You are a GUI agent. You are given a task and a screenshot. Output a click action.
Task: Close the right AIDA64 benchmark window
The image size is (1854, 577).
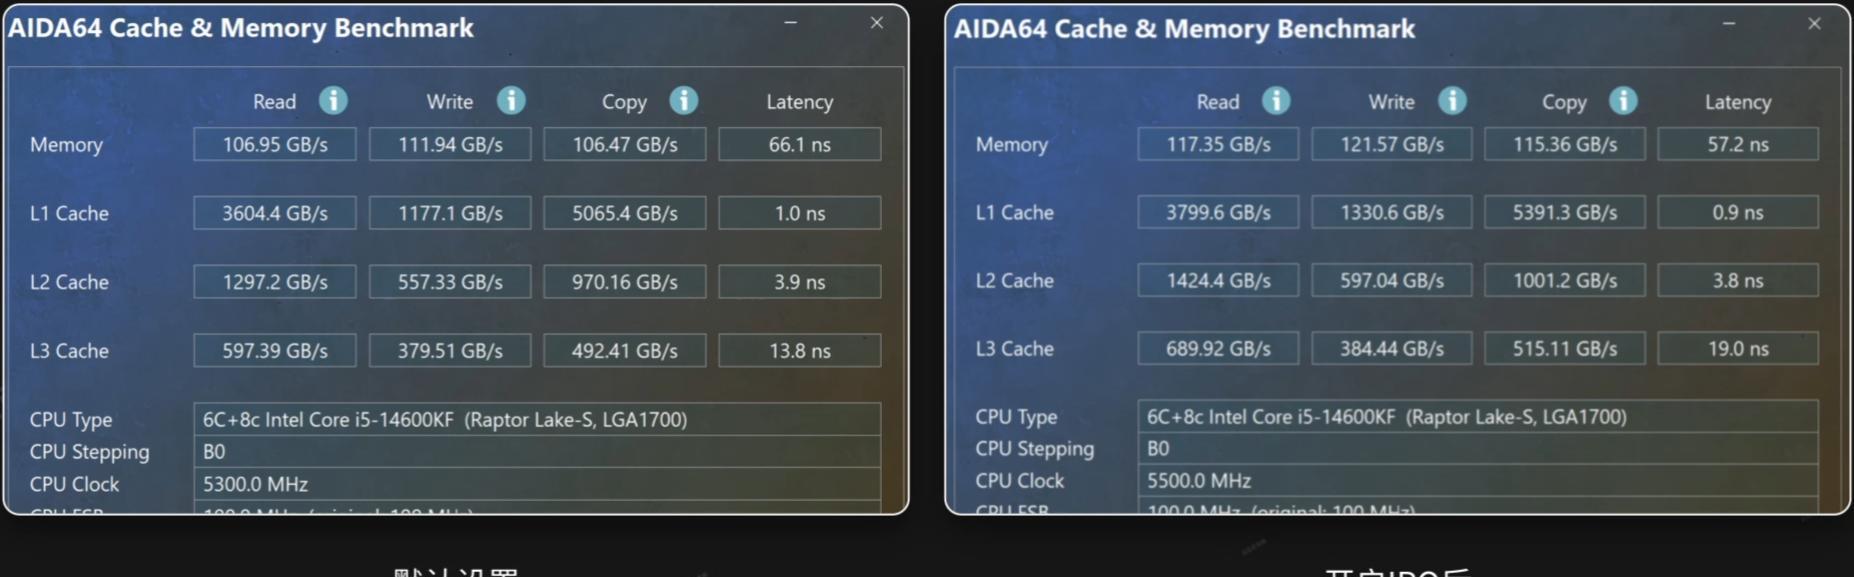click(1815, 23)
